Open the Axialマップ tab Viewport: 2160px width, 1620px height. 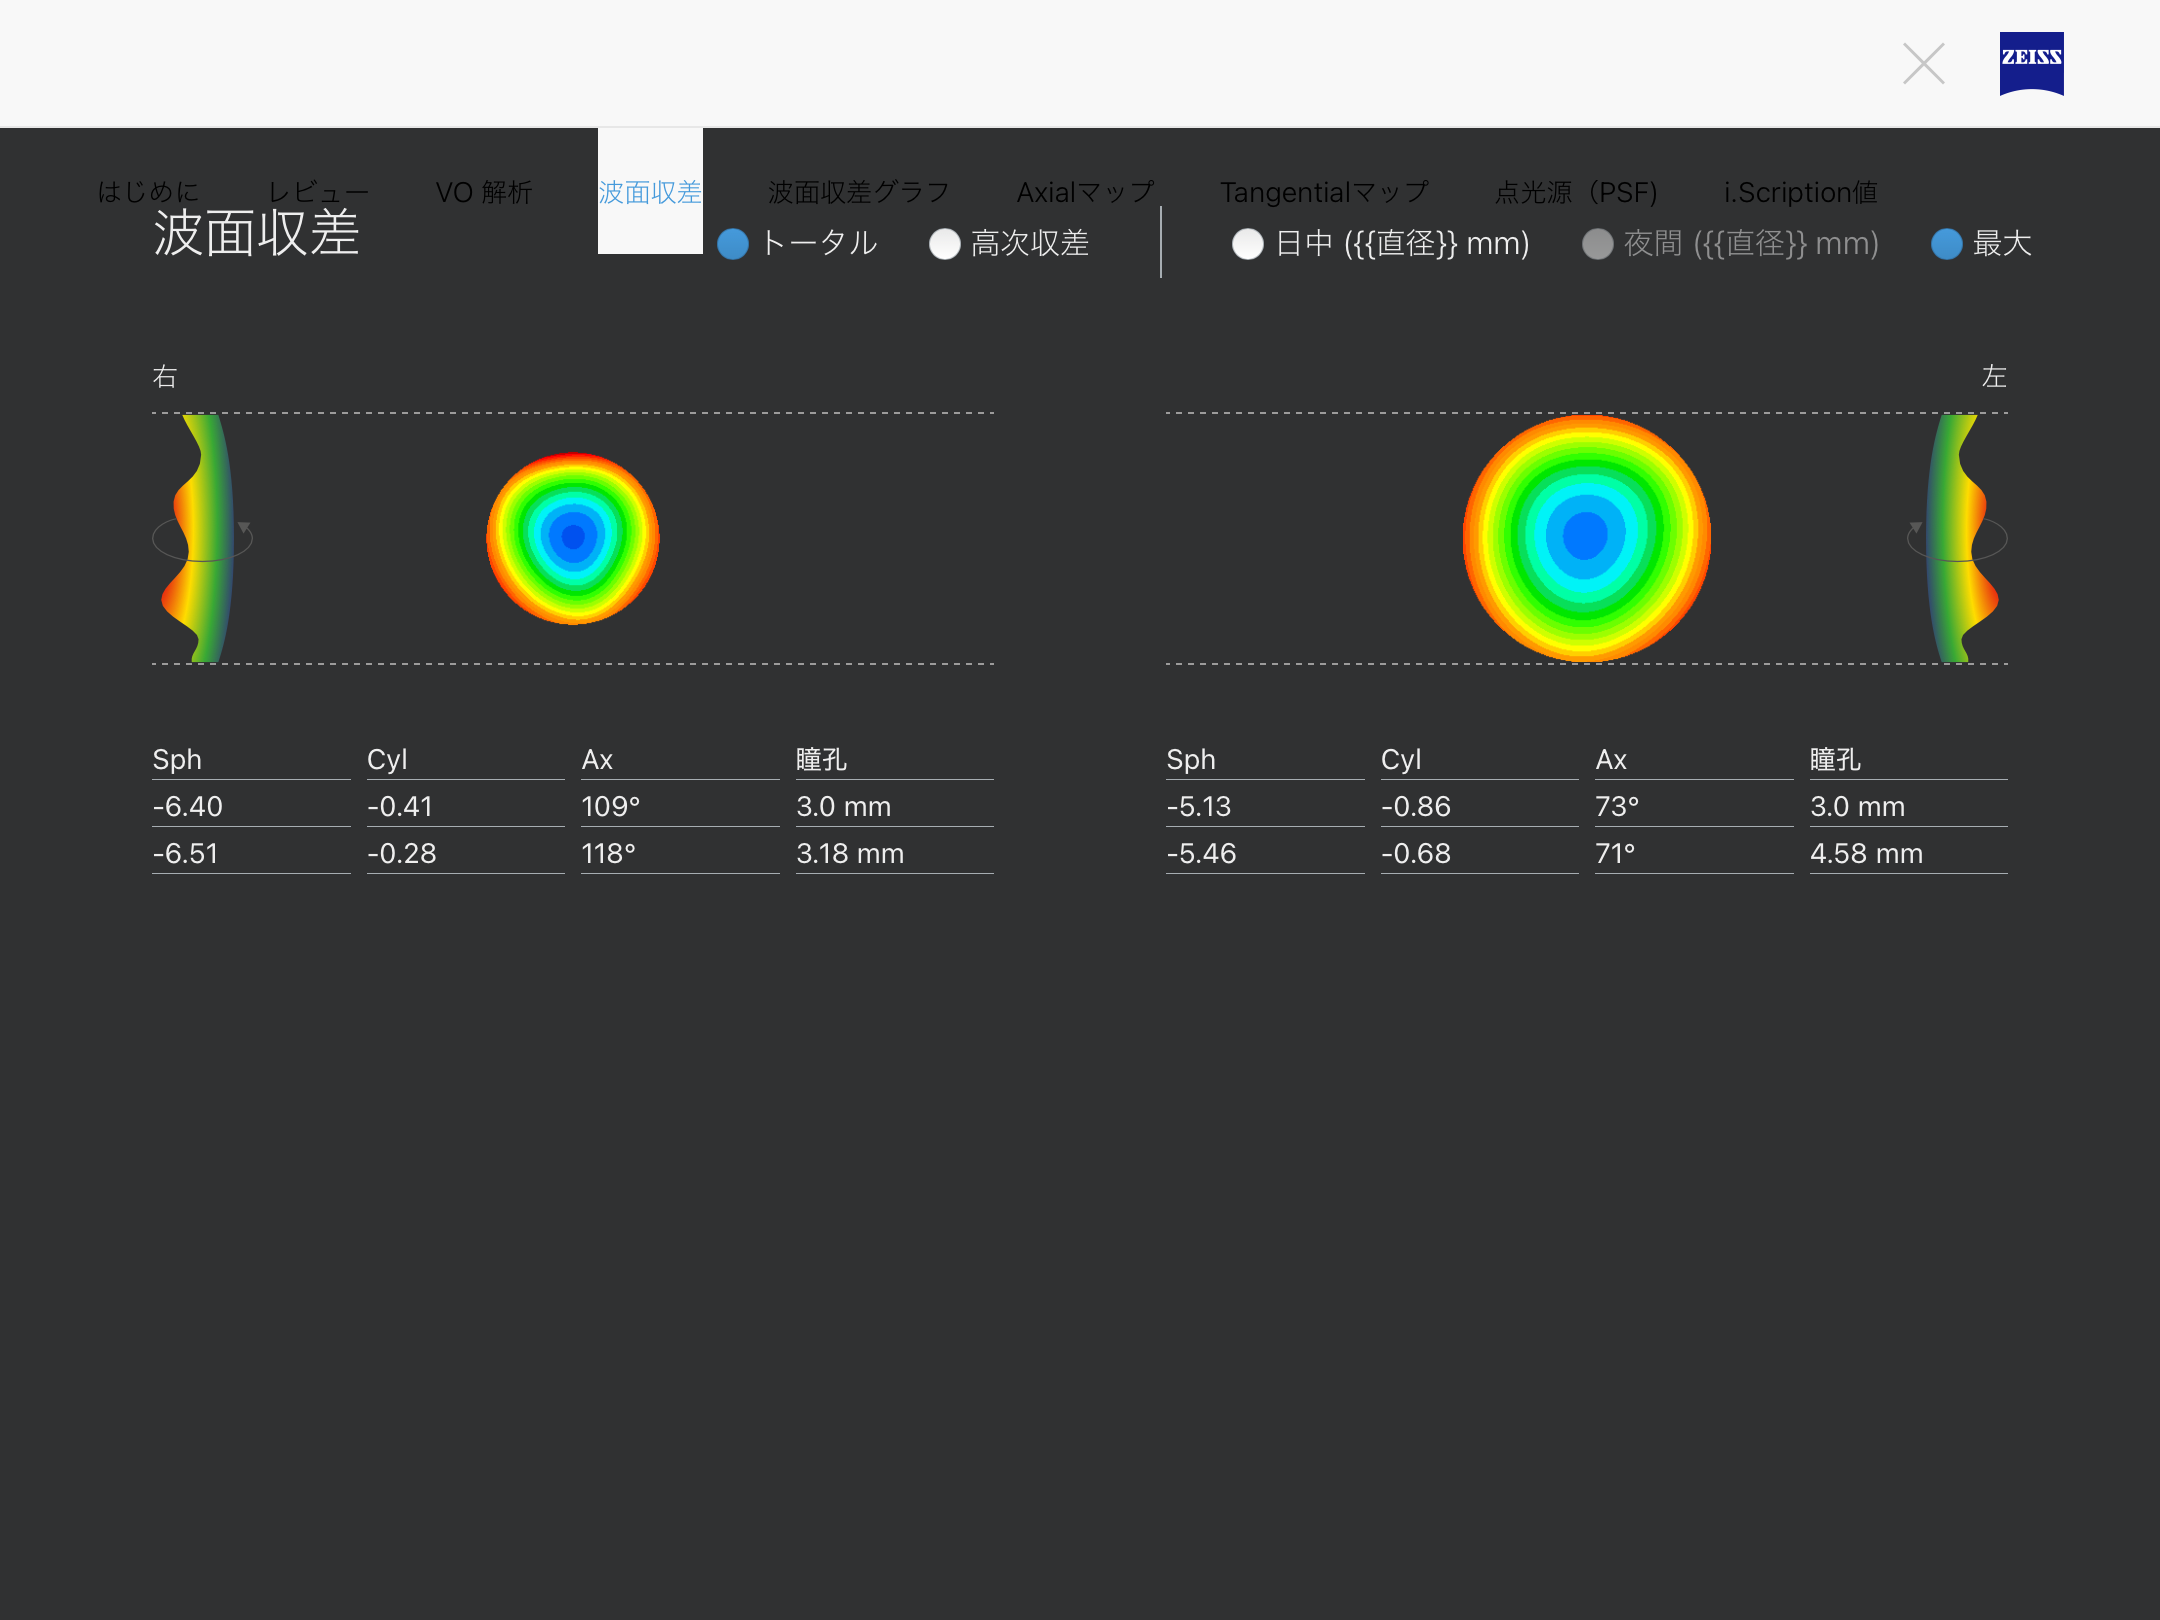pos(1085,191)
